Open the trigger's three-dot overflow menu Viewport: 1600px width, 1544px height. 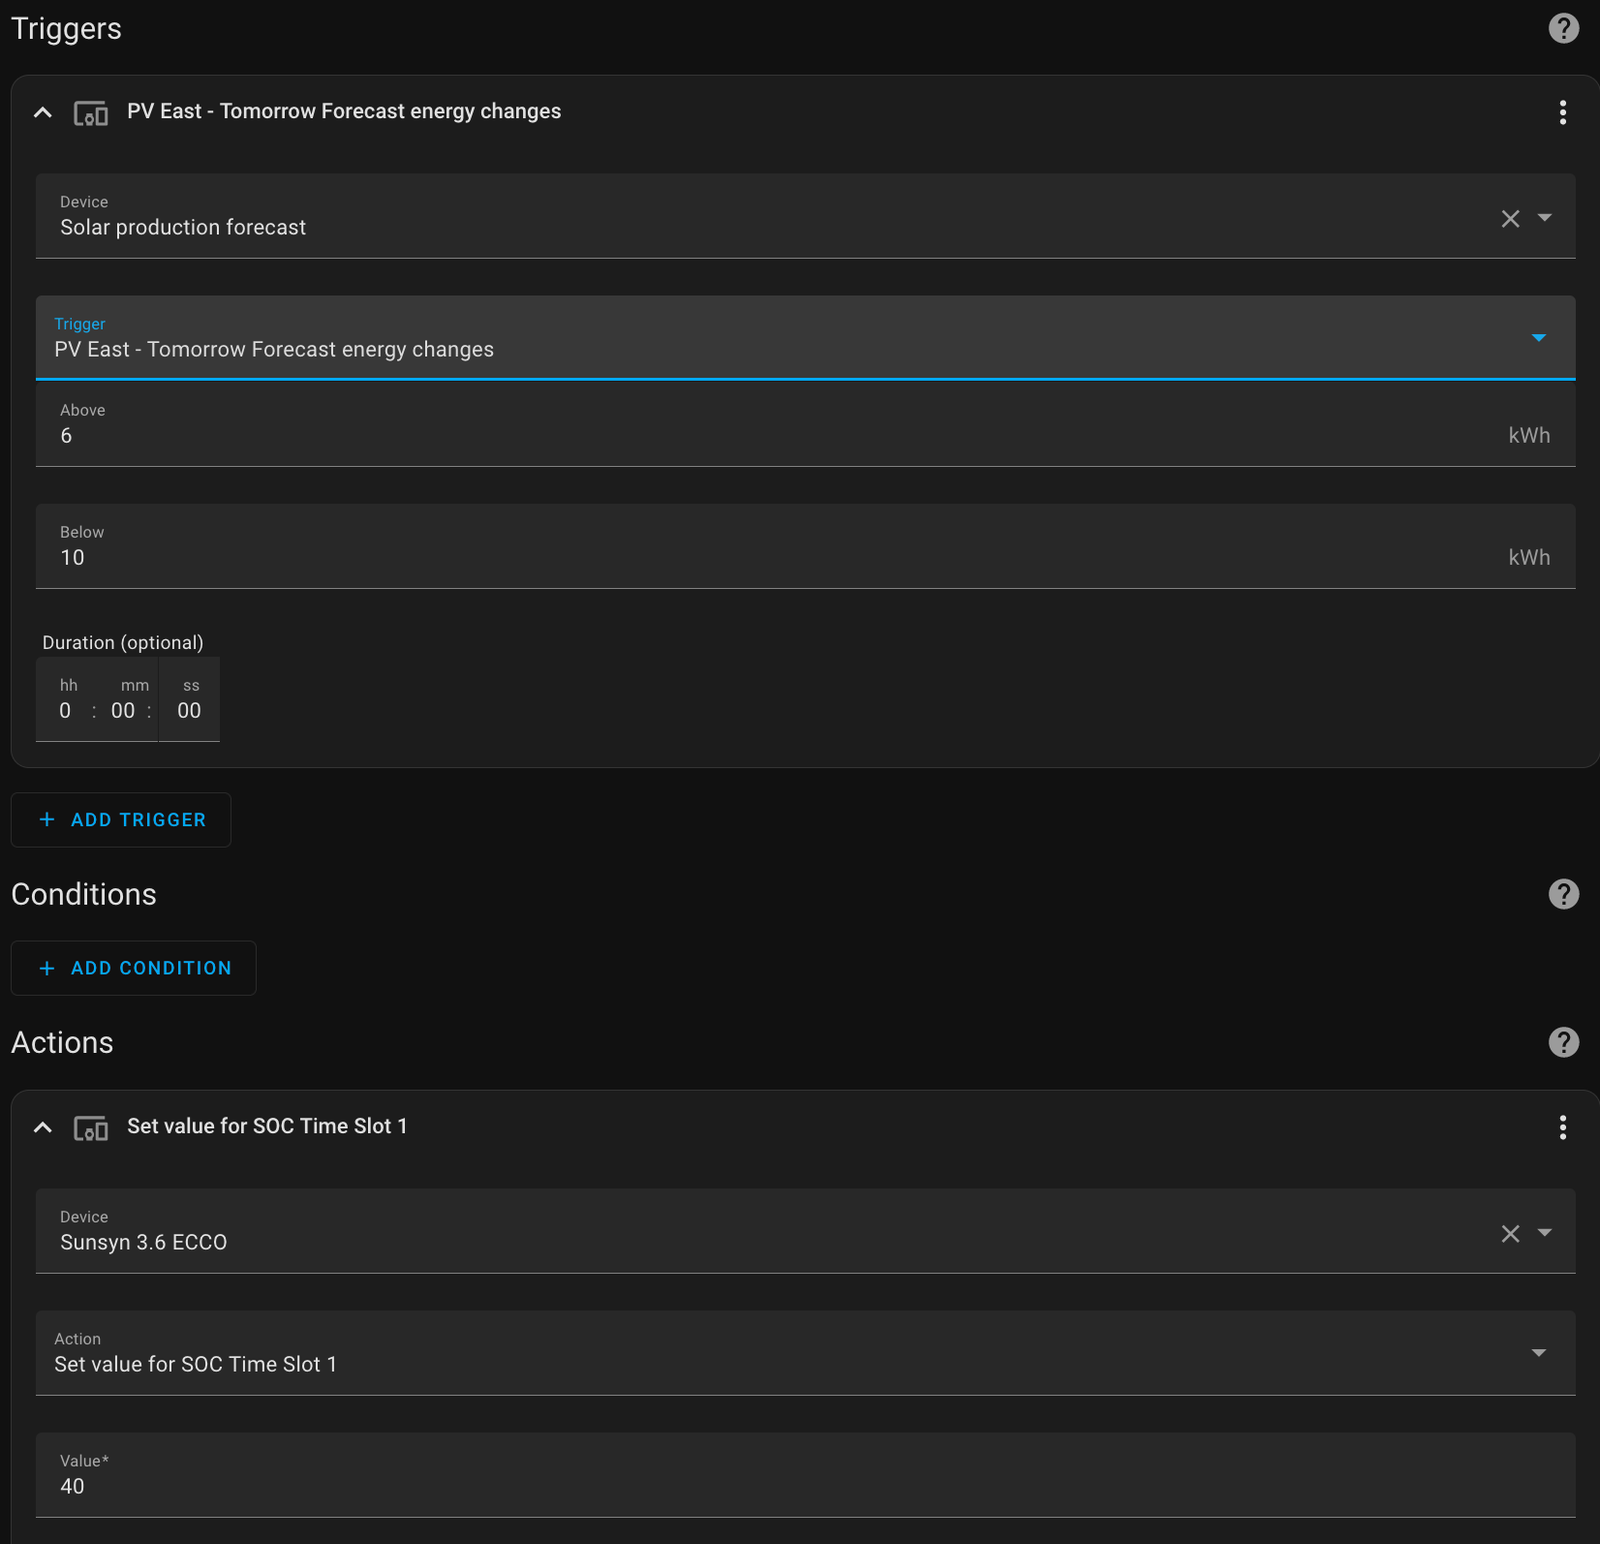1563,113
